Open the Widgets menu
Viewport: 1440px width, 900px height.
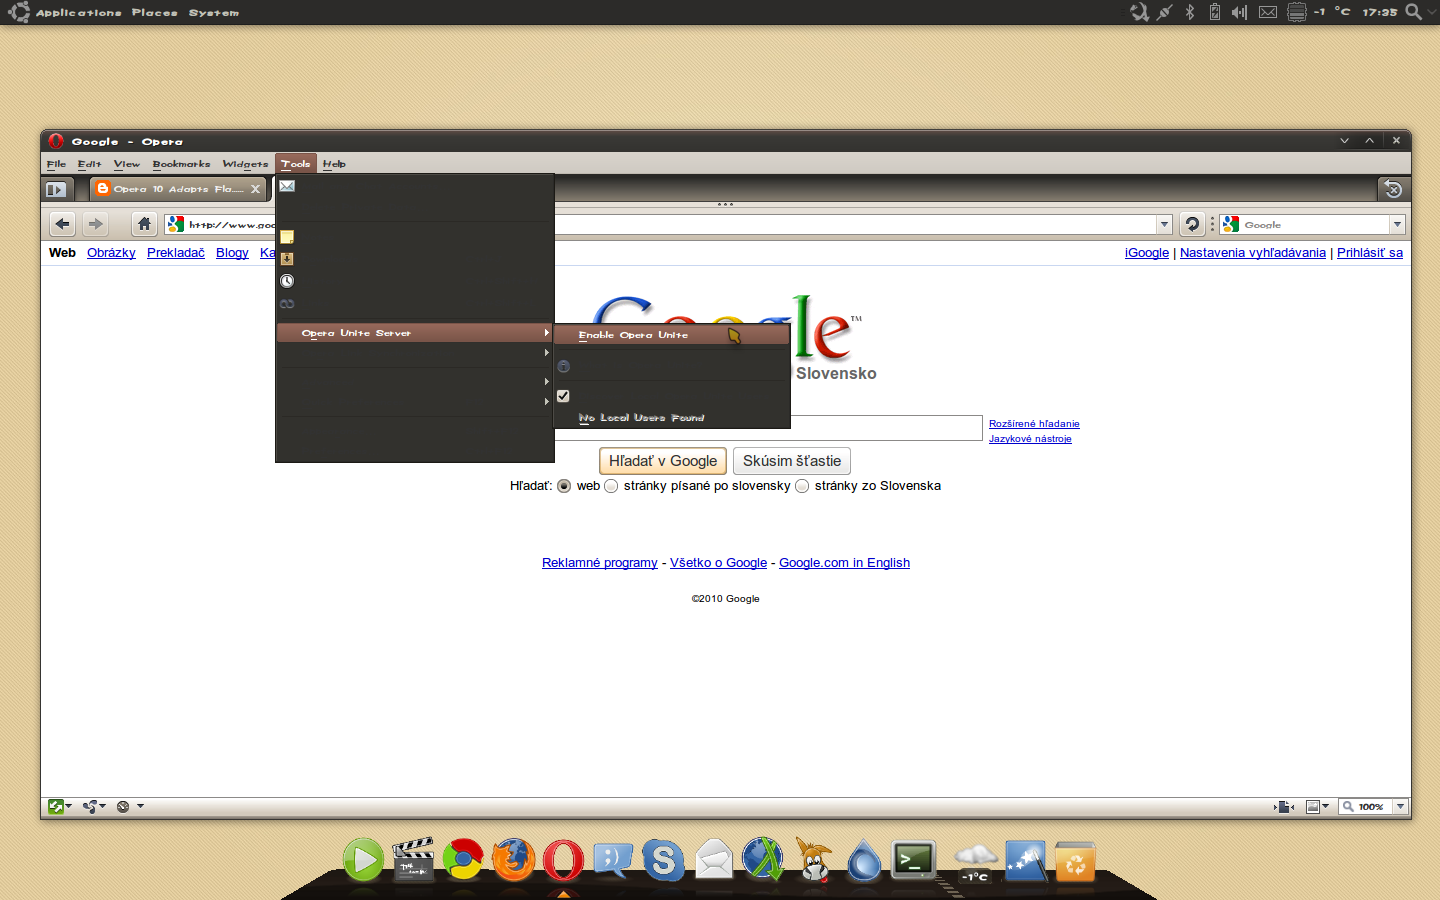pyautogui.click(x=245, y=164)
